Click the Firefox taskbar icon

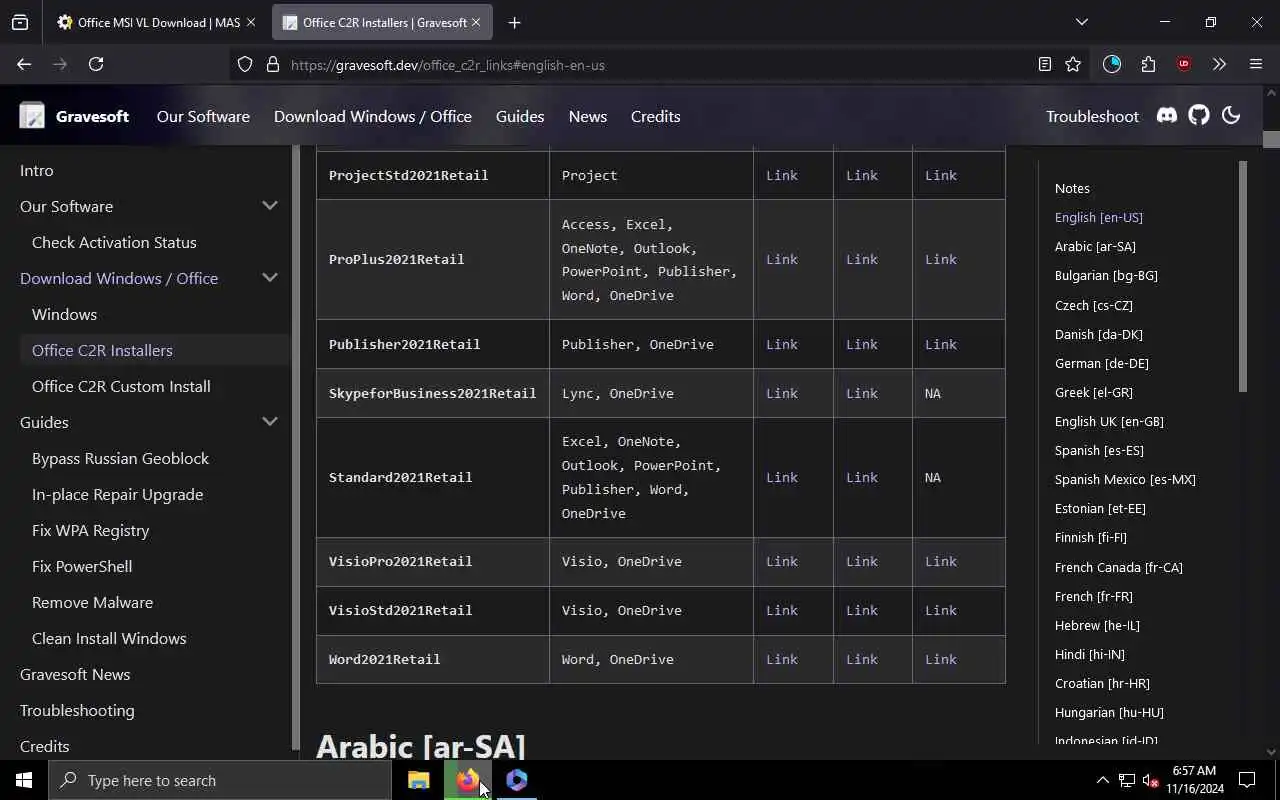pyautogui.click(x=468, y=780)
